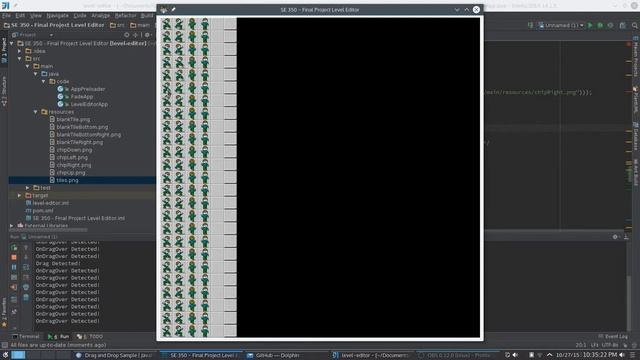The width and height of the screenshot is (640, 360).
Task: Click the Debug bug icon in IntelliJ toolbar
Action: click(x=600, y=25)
